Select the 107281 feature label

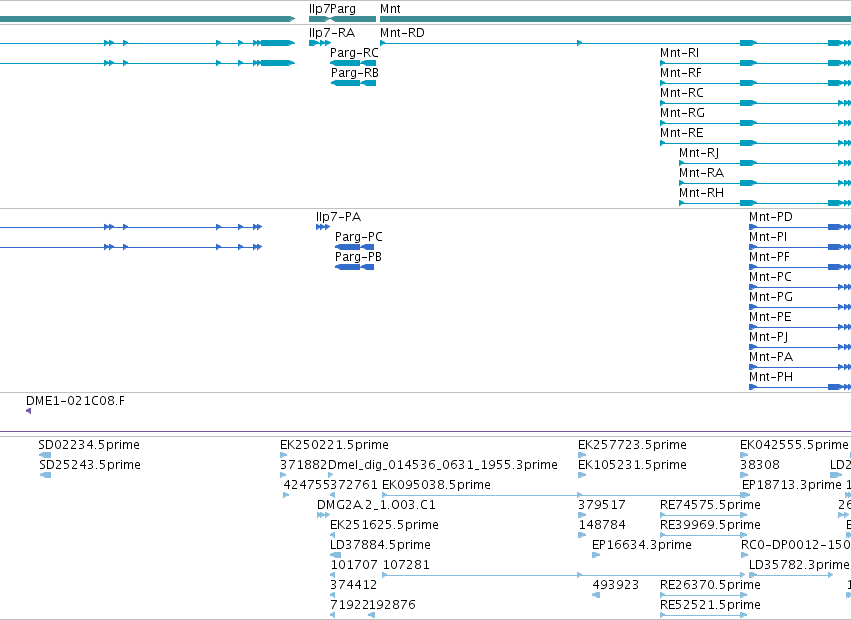[406, 566]
